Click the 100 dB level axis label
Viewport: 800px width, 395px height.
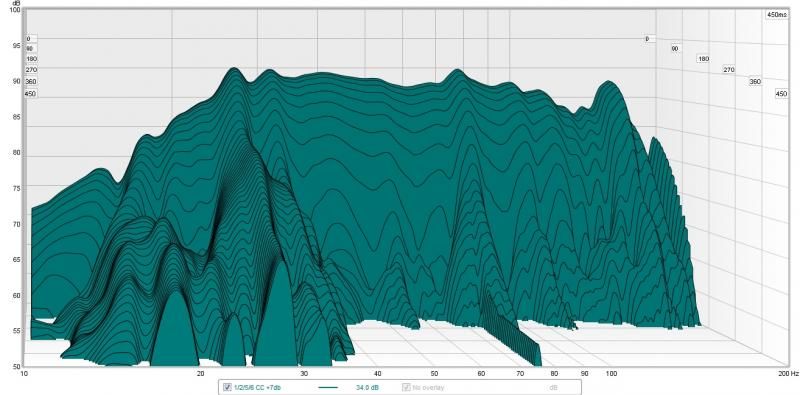coord(15,10)
